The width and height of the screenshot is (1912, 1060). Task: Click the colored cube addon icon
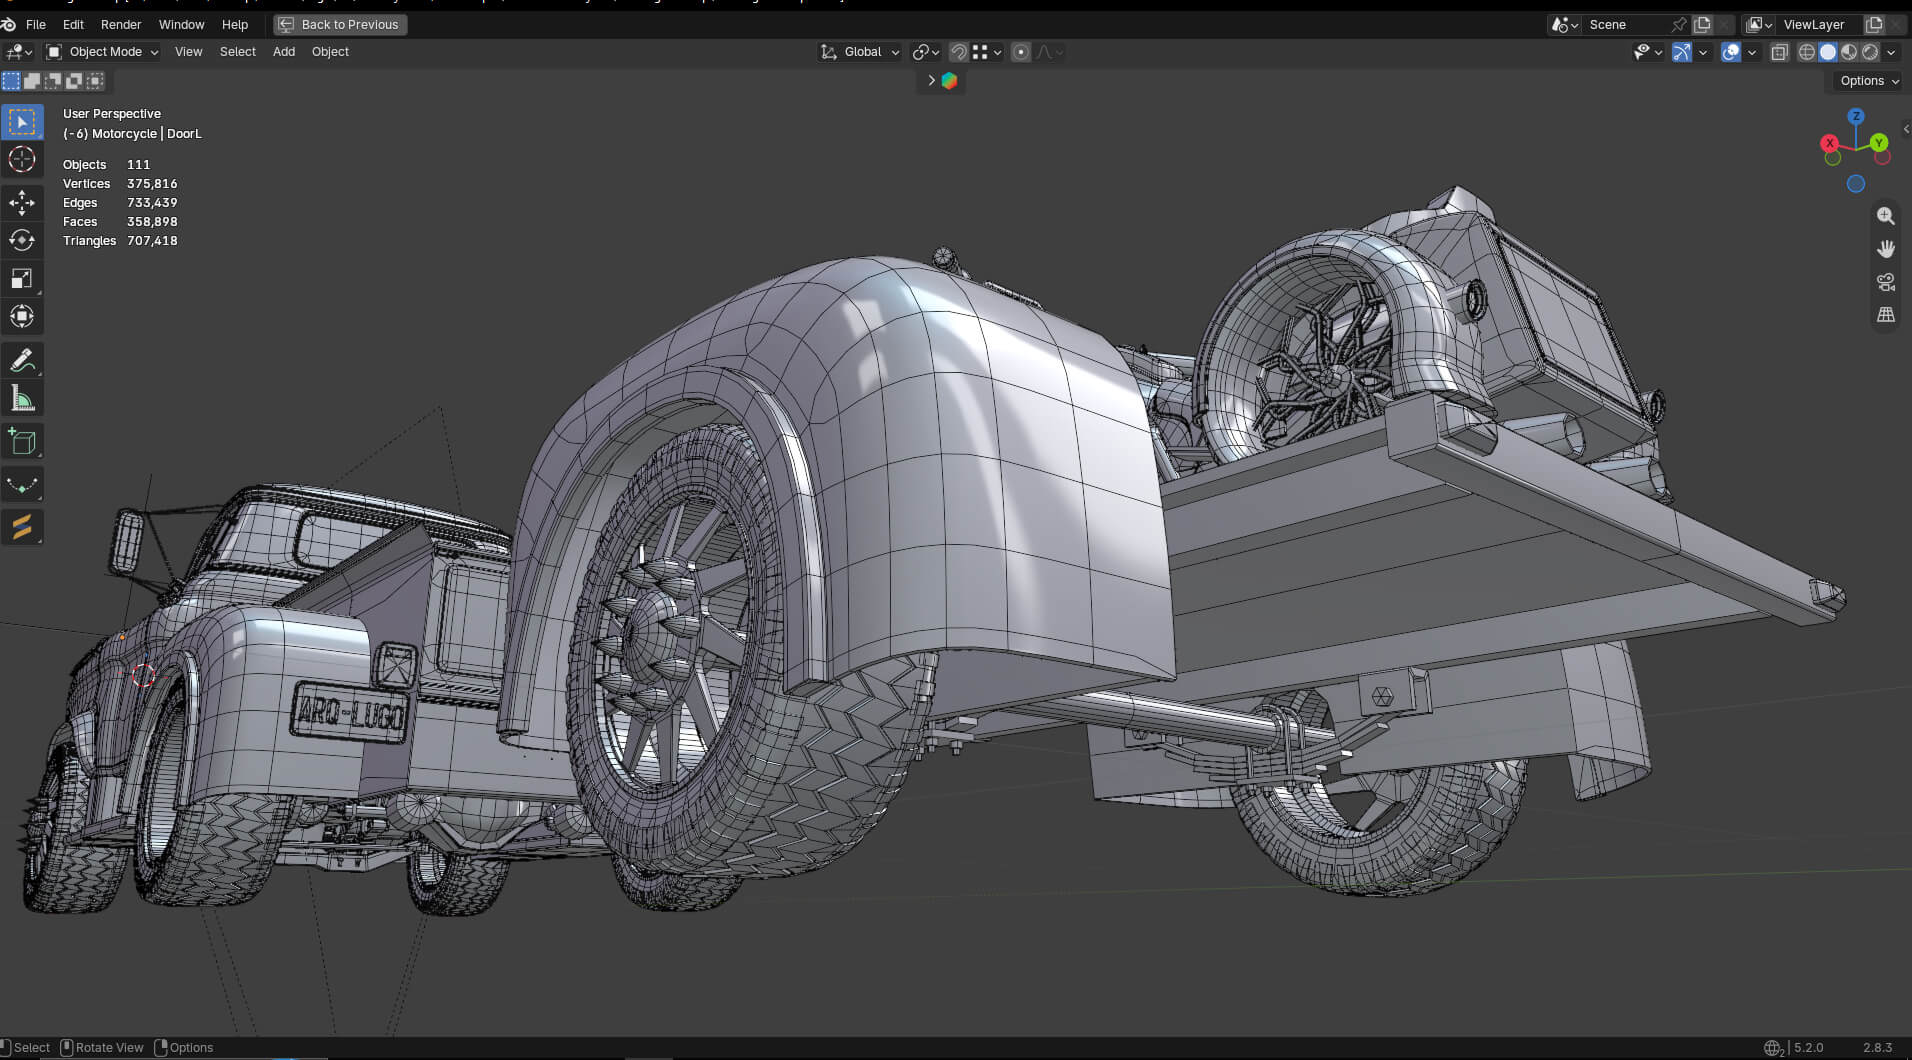click(949, 81)
